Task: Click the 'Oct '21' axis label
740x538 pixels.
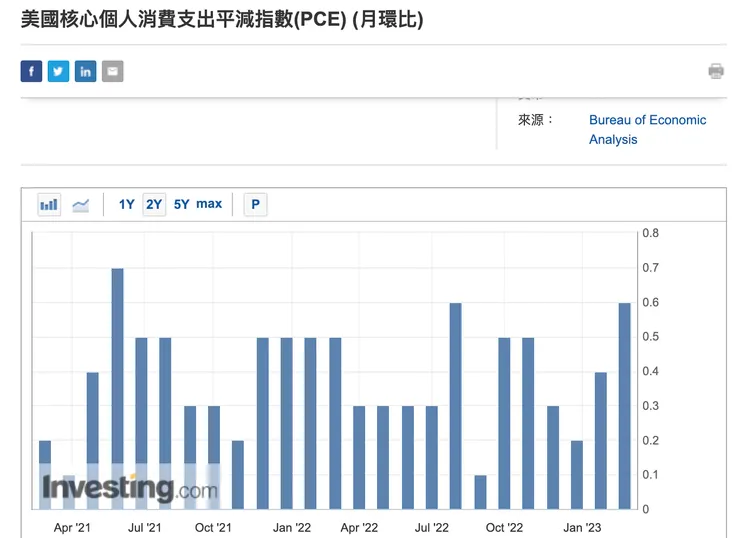Action: [x=213, y=528]
